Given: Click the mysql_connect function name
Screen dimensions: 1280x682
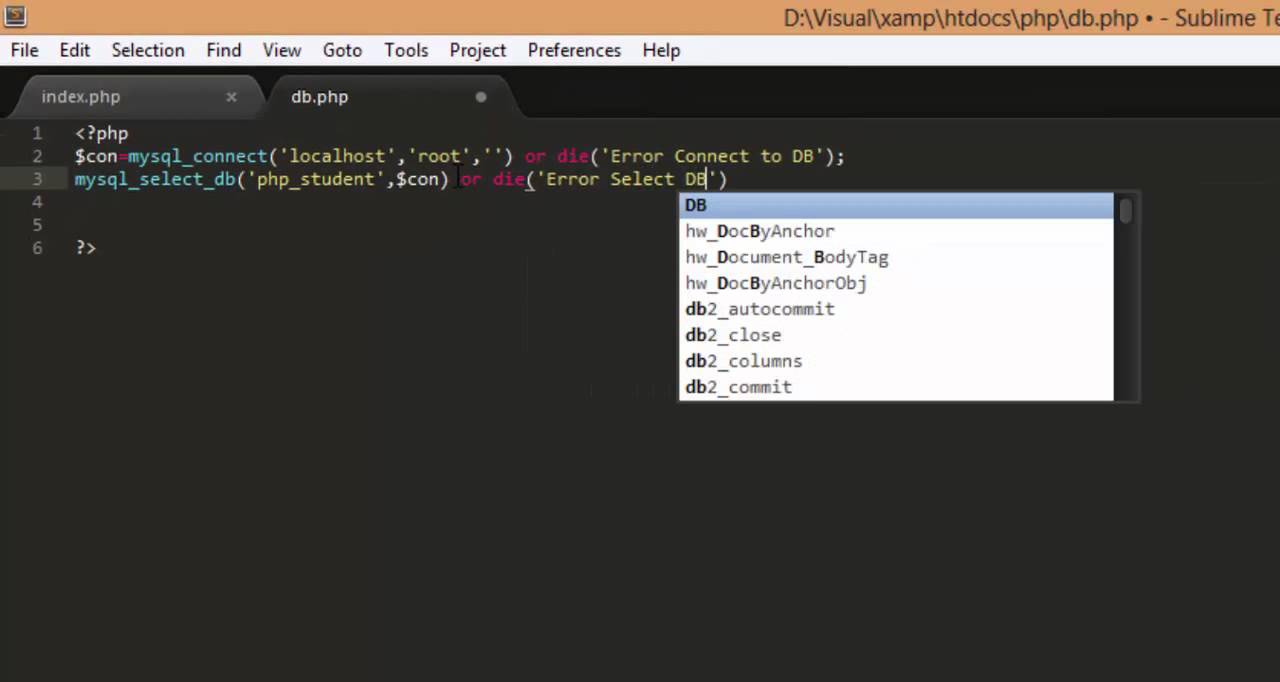Looking at the screenshot, I should pos(198,156).
